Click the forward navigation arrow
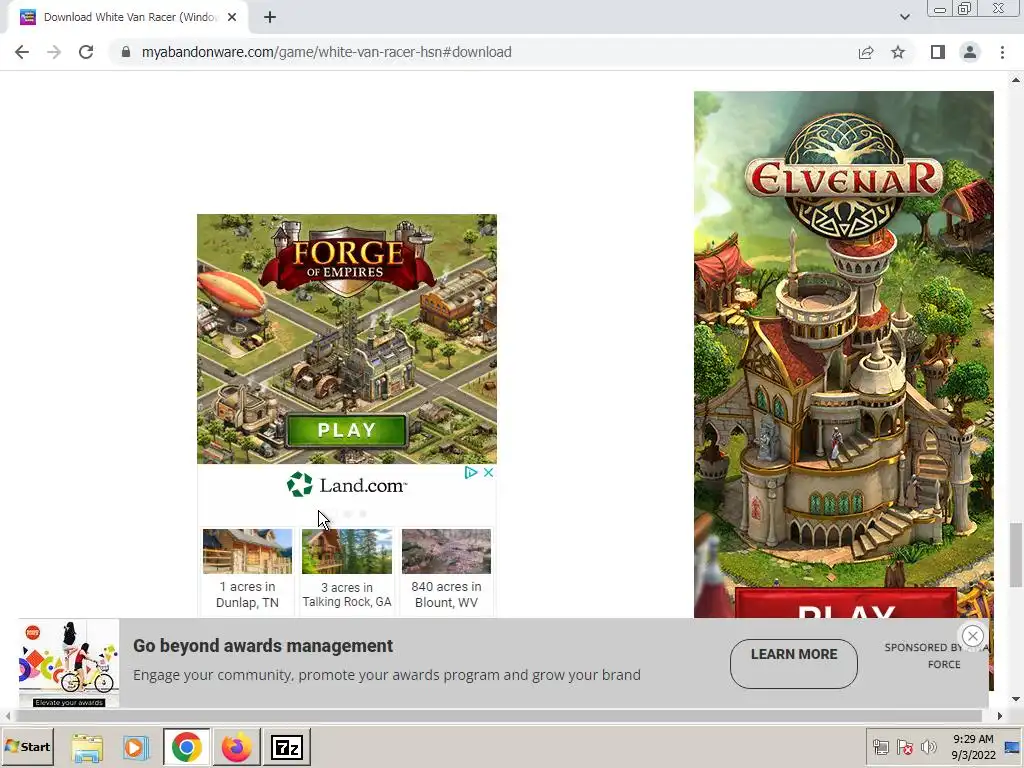This screenshot has width=1024, height=768. pos(54,52)
